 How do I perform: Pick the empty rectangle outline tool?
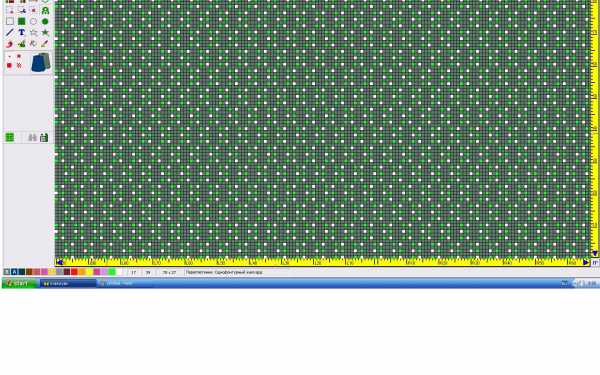tap(10, 21)
